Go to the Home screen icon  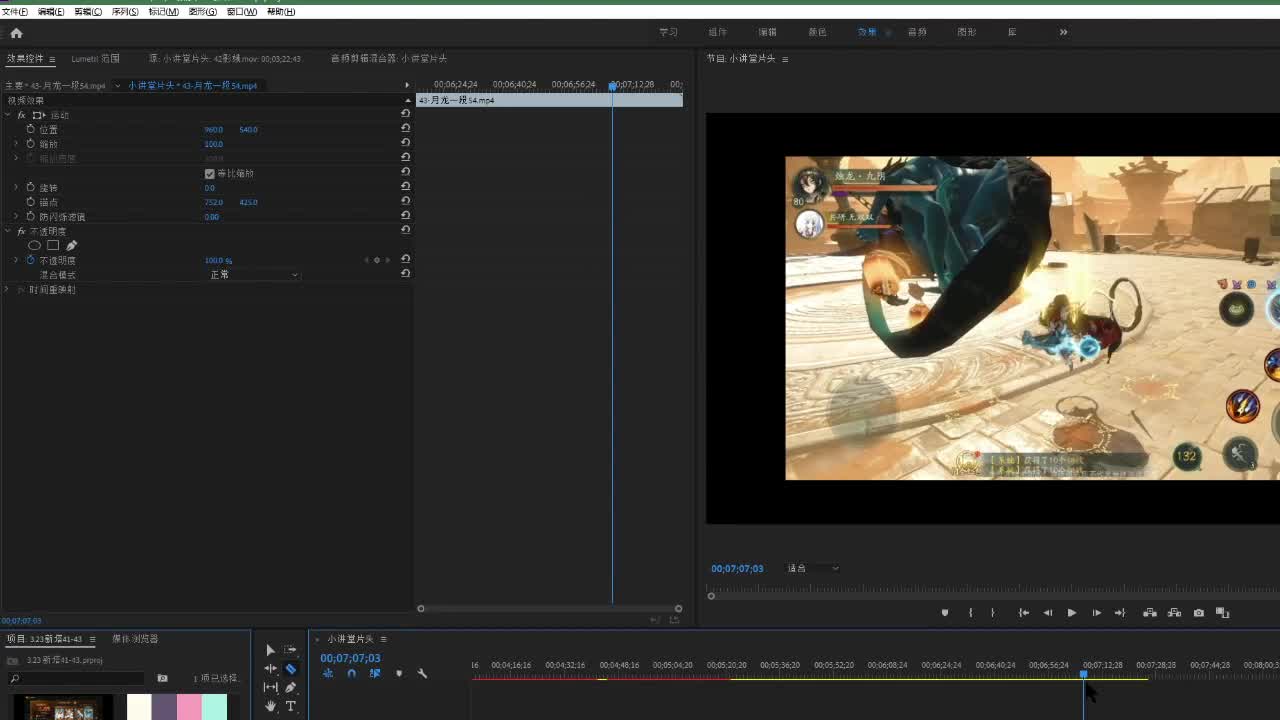(x=16, y=32)
